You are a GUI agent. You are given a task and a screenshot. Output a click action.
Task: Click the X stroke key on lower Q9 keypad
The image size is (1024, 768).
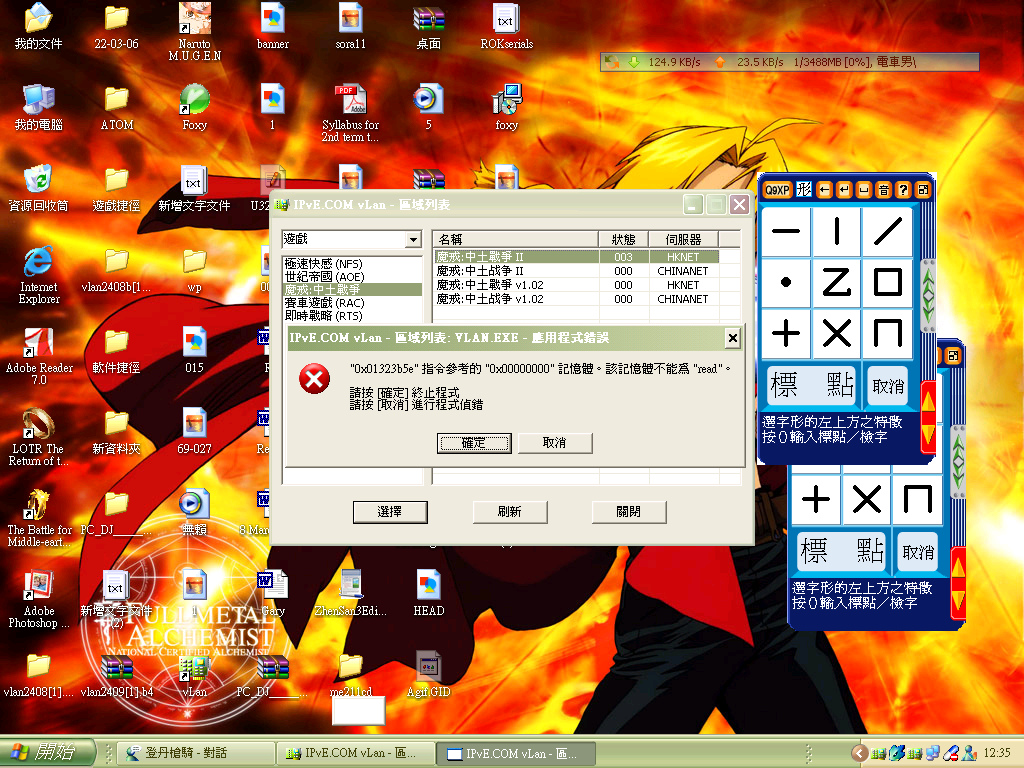pyautogui.click(x=865, y=500)
